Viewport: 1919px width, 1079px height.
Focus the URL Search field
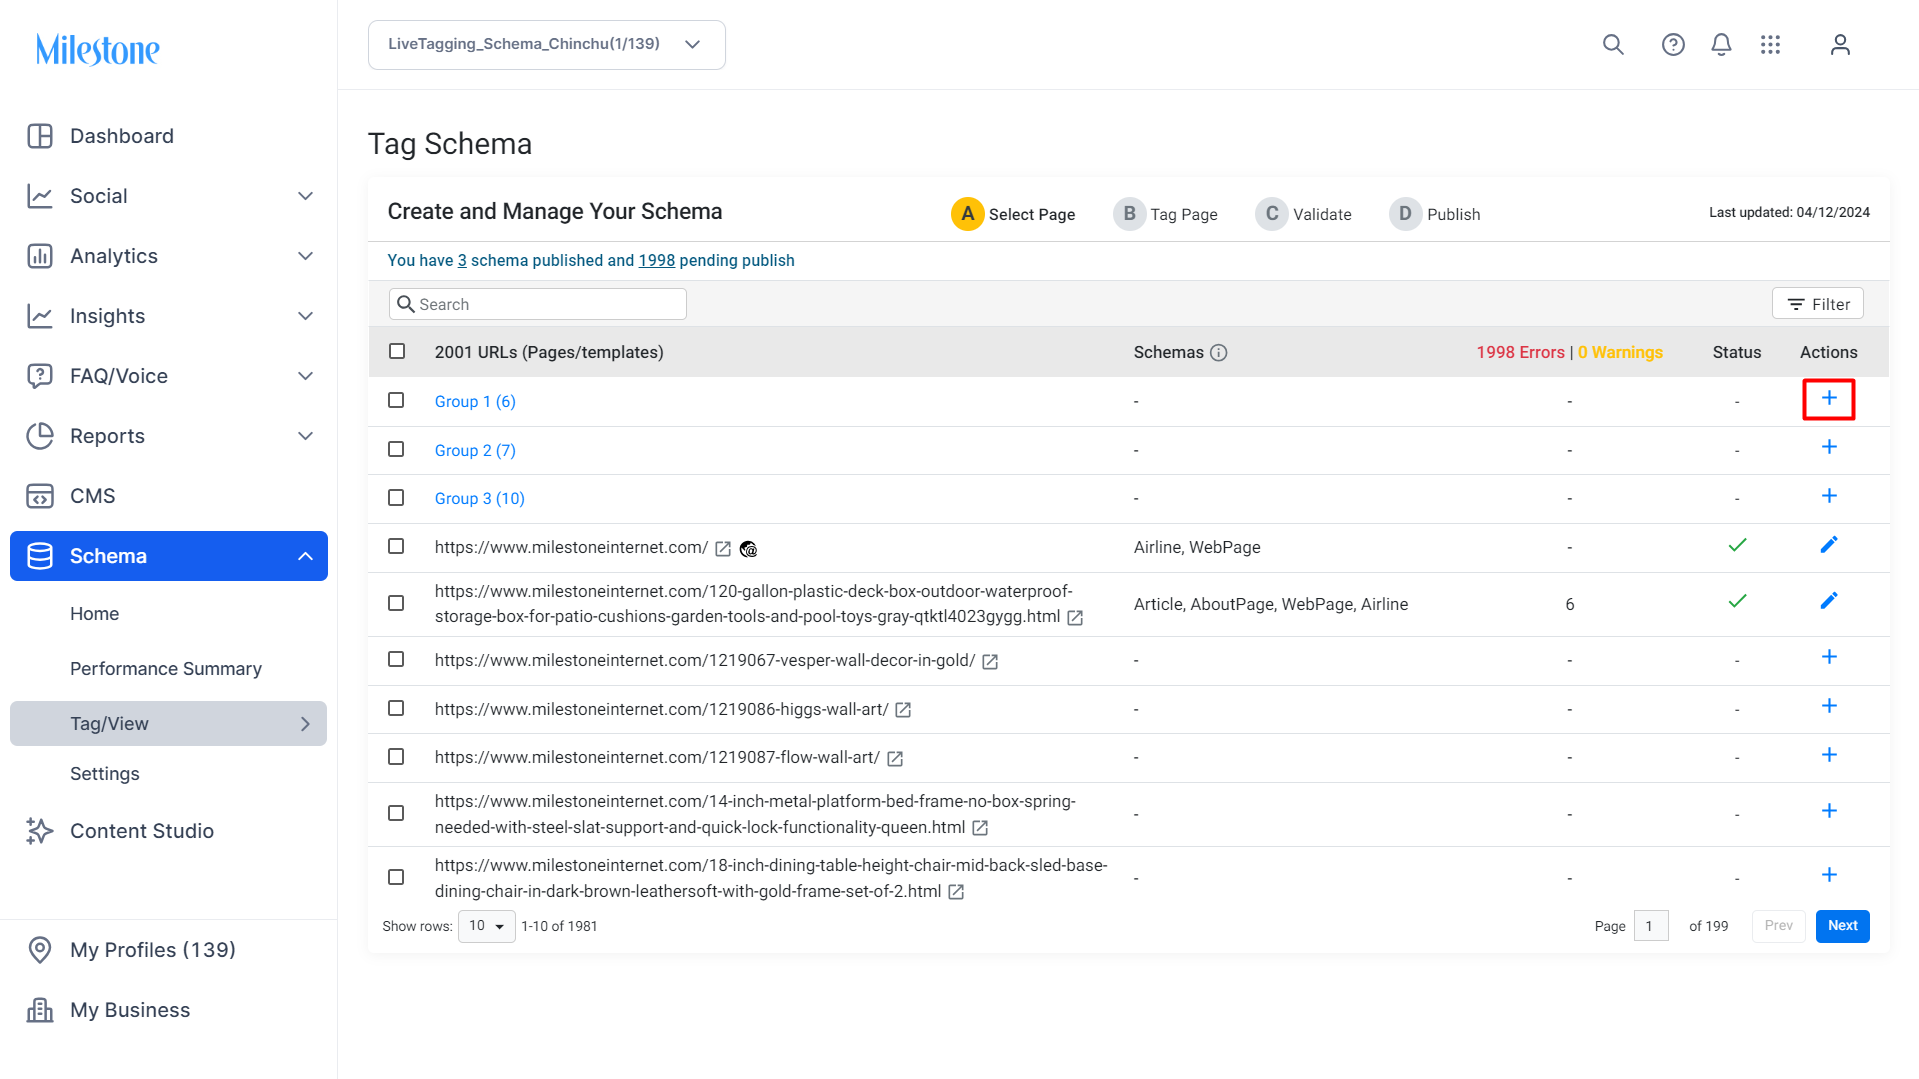coord(538,304)
